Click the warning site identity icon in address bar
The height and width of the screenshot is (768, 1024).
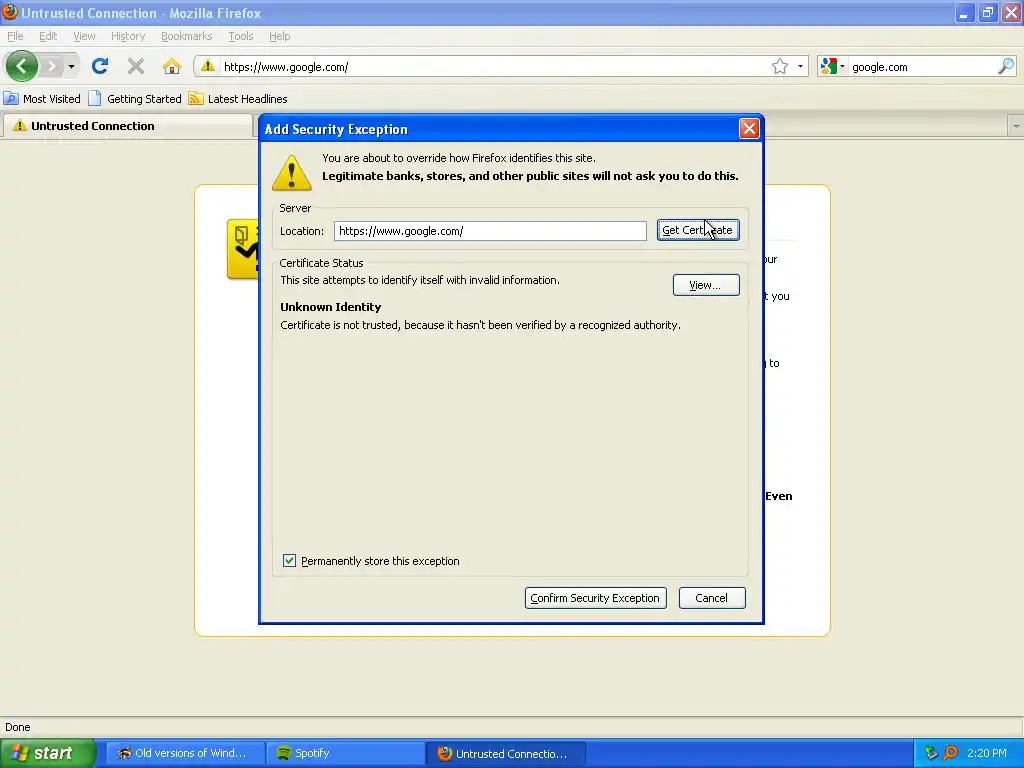click(x=208, y=66)
